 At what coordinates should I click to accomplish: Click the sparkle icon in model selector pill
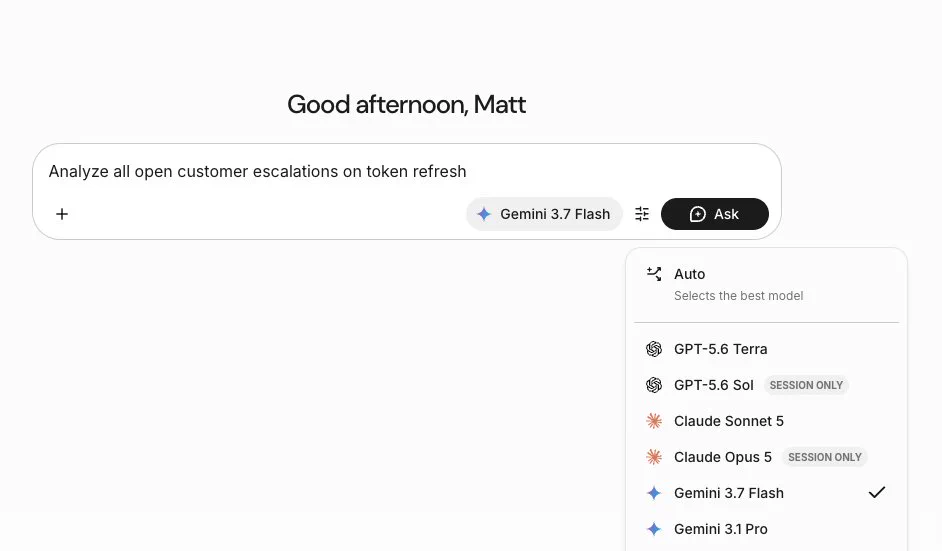point(484,214)
